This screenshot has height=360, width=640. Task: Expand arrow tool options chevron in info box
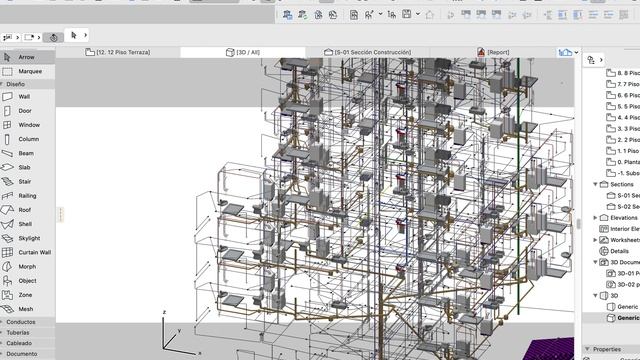(x=85, y=36)
